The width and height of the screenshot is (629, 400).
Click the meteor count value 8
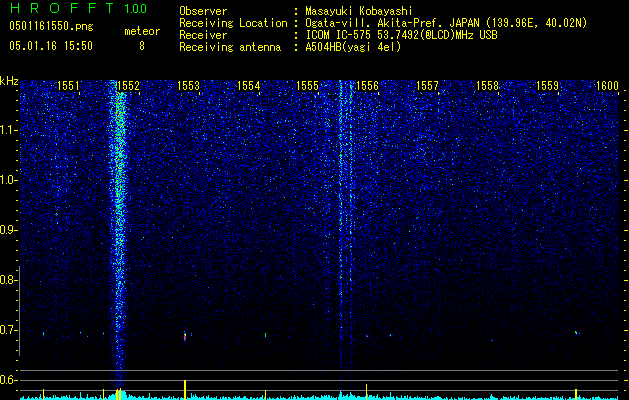[142, 46]
